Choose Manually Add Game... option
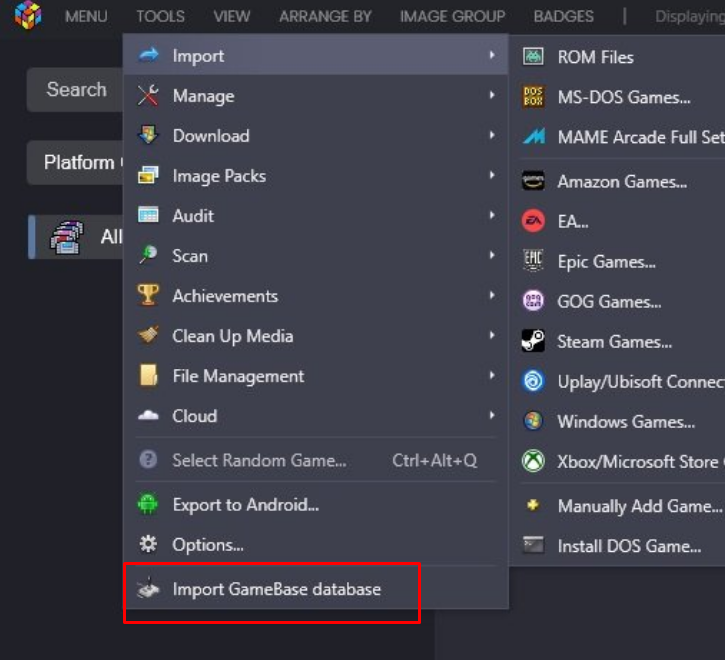The height and width of the screenshot is (660, 725). click(617, 506)
